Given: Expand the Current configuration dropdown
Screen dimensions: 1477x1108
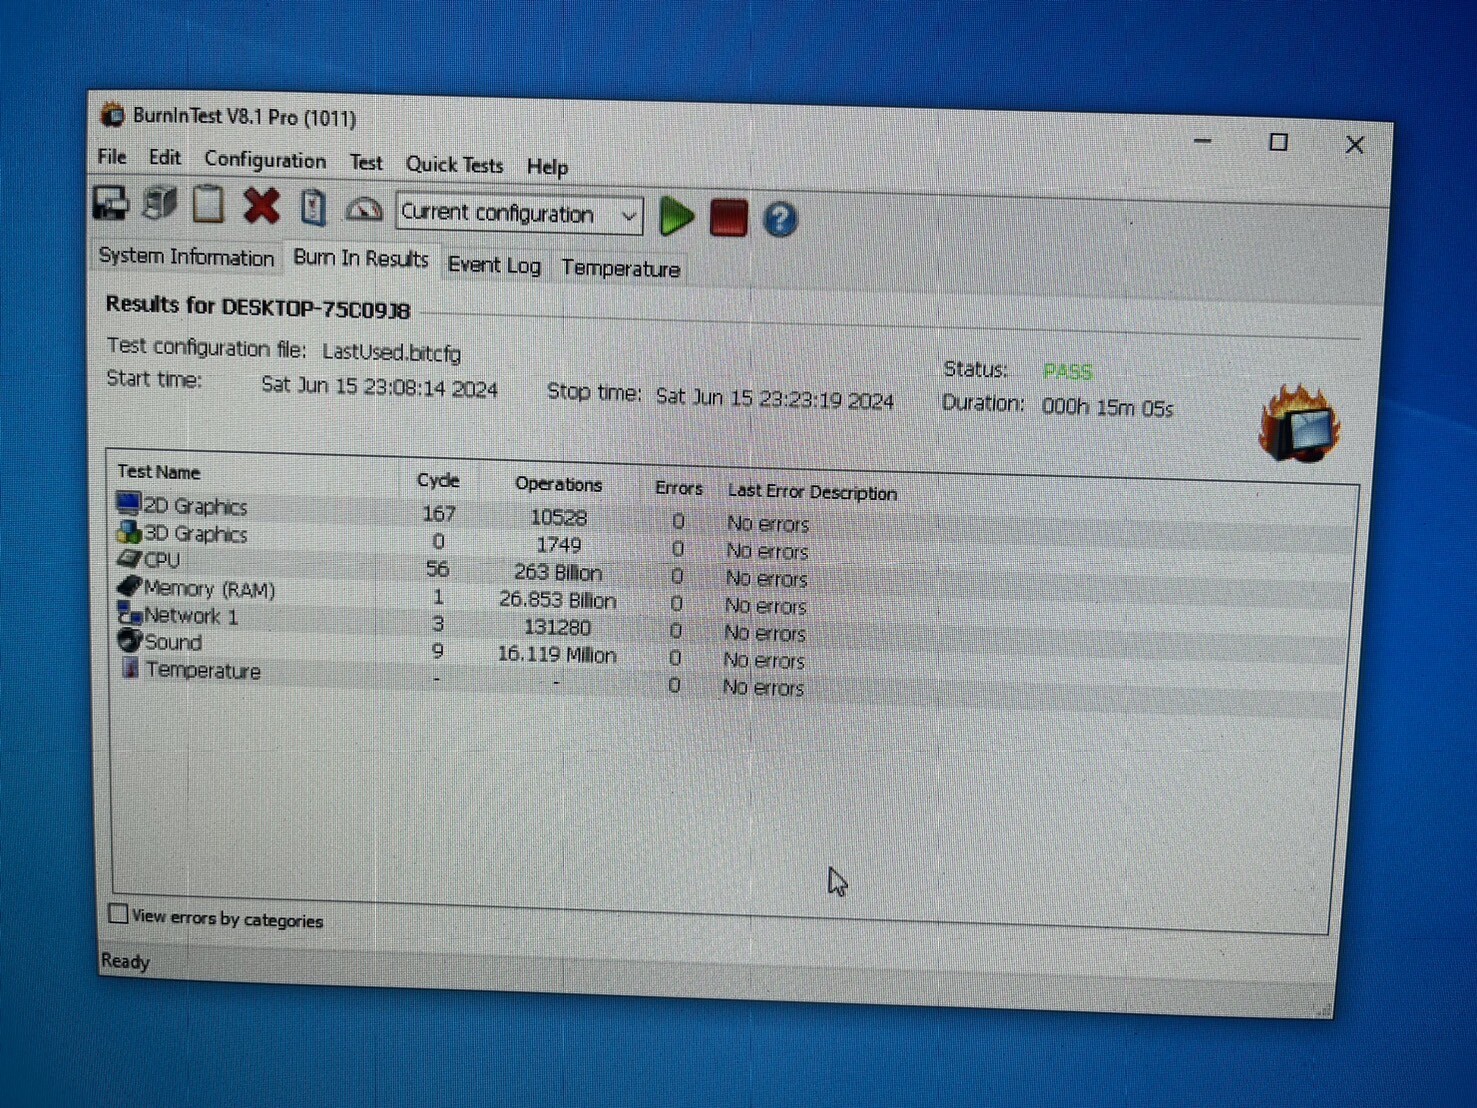Looking at the screenshot, I should pyautogui.click(x=628, y=215).
